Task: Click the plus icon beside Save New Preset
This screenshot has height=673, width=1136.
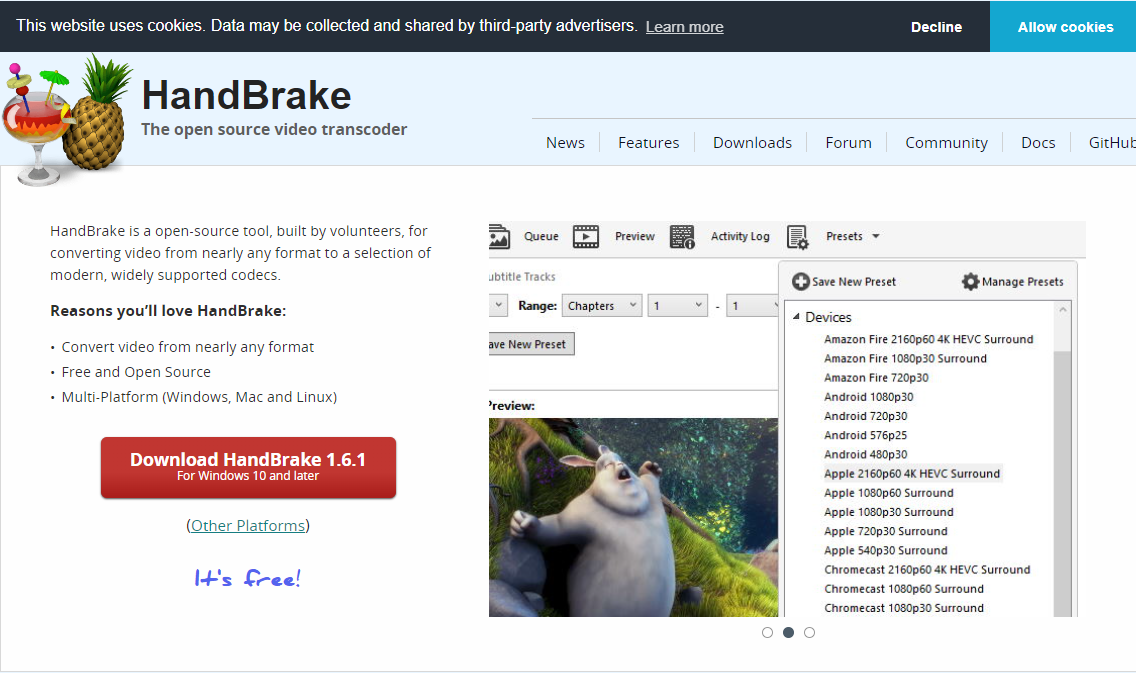Action: pyautogui.click(x=801, y=281)
